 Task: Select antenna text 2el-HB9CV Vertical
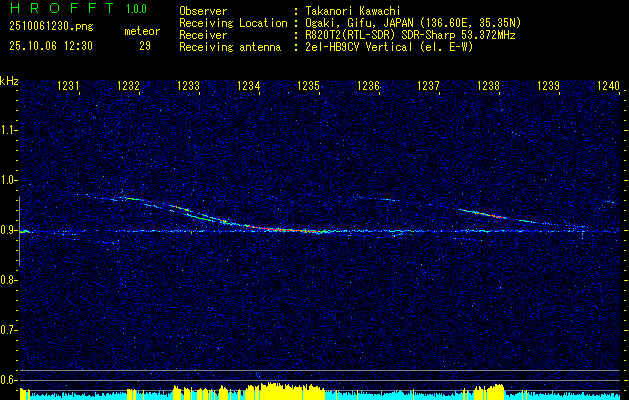359,47
